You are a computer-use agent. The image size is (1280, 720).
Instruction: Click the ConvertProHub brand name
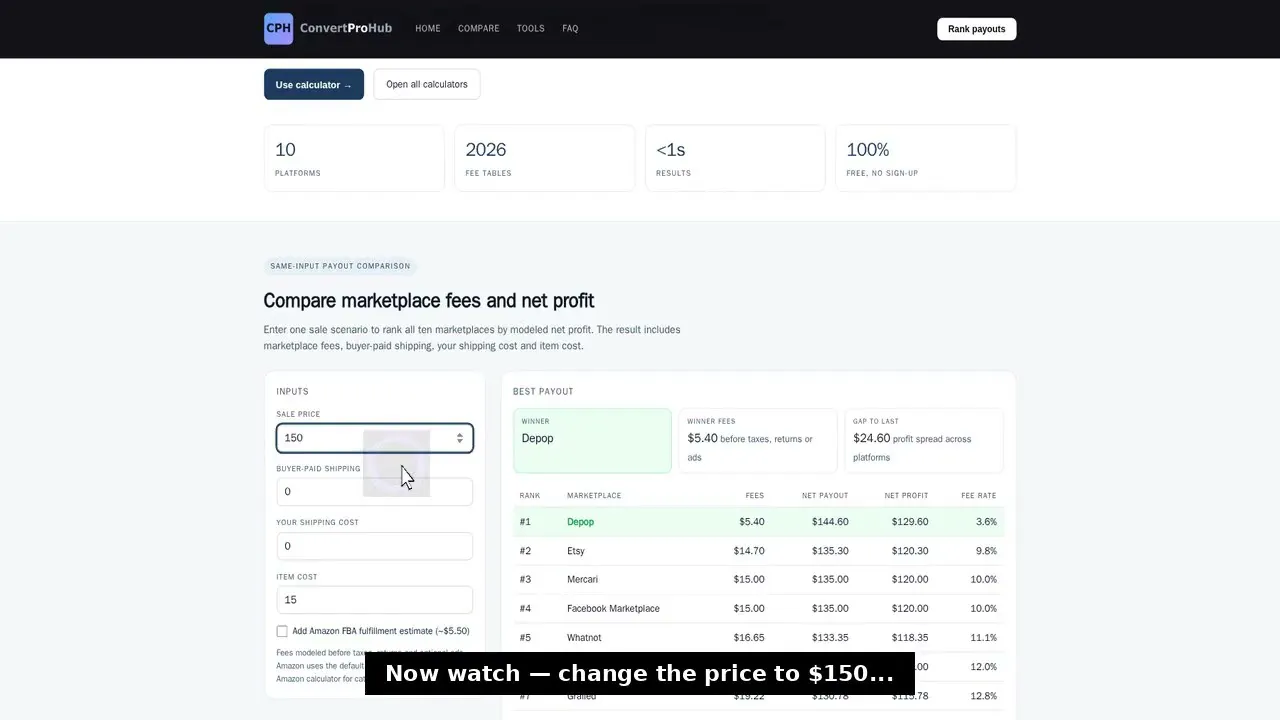tap(347, 28)
